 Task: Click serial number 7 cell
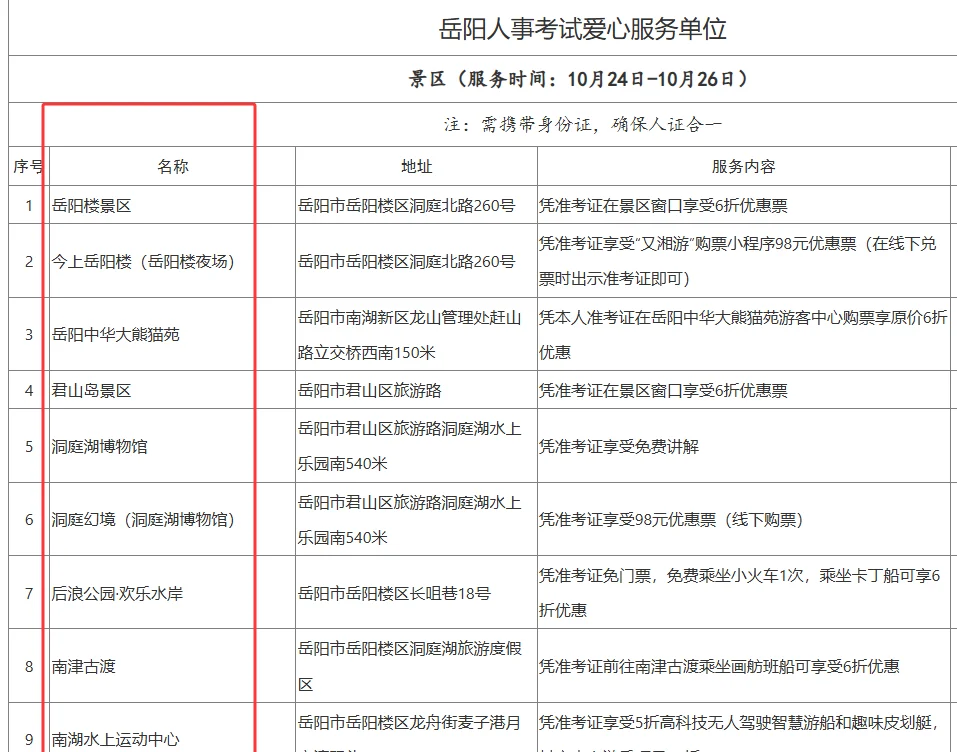click(29, 593)
